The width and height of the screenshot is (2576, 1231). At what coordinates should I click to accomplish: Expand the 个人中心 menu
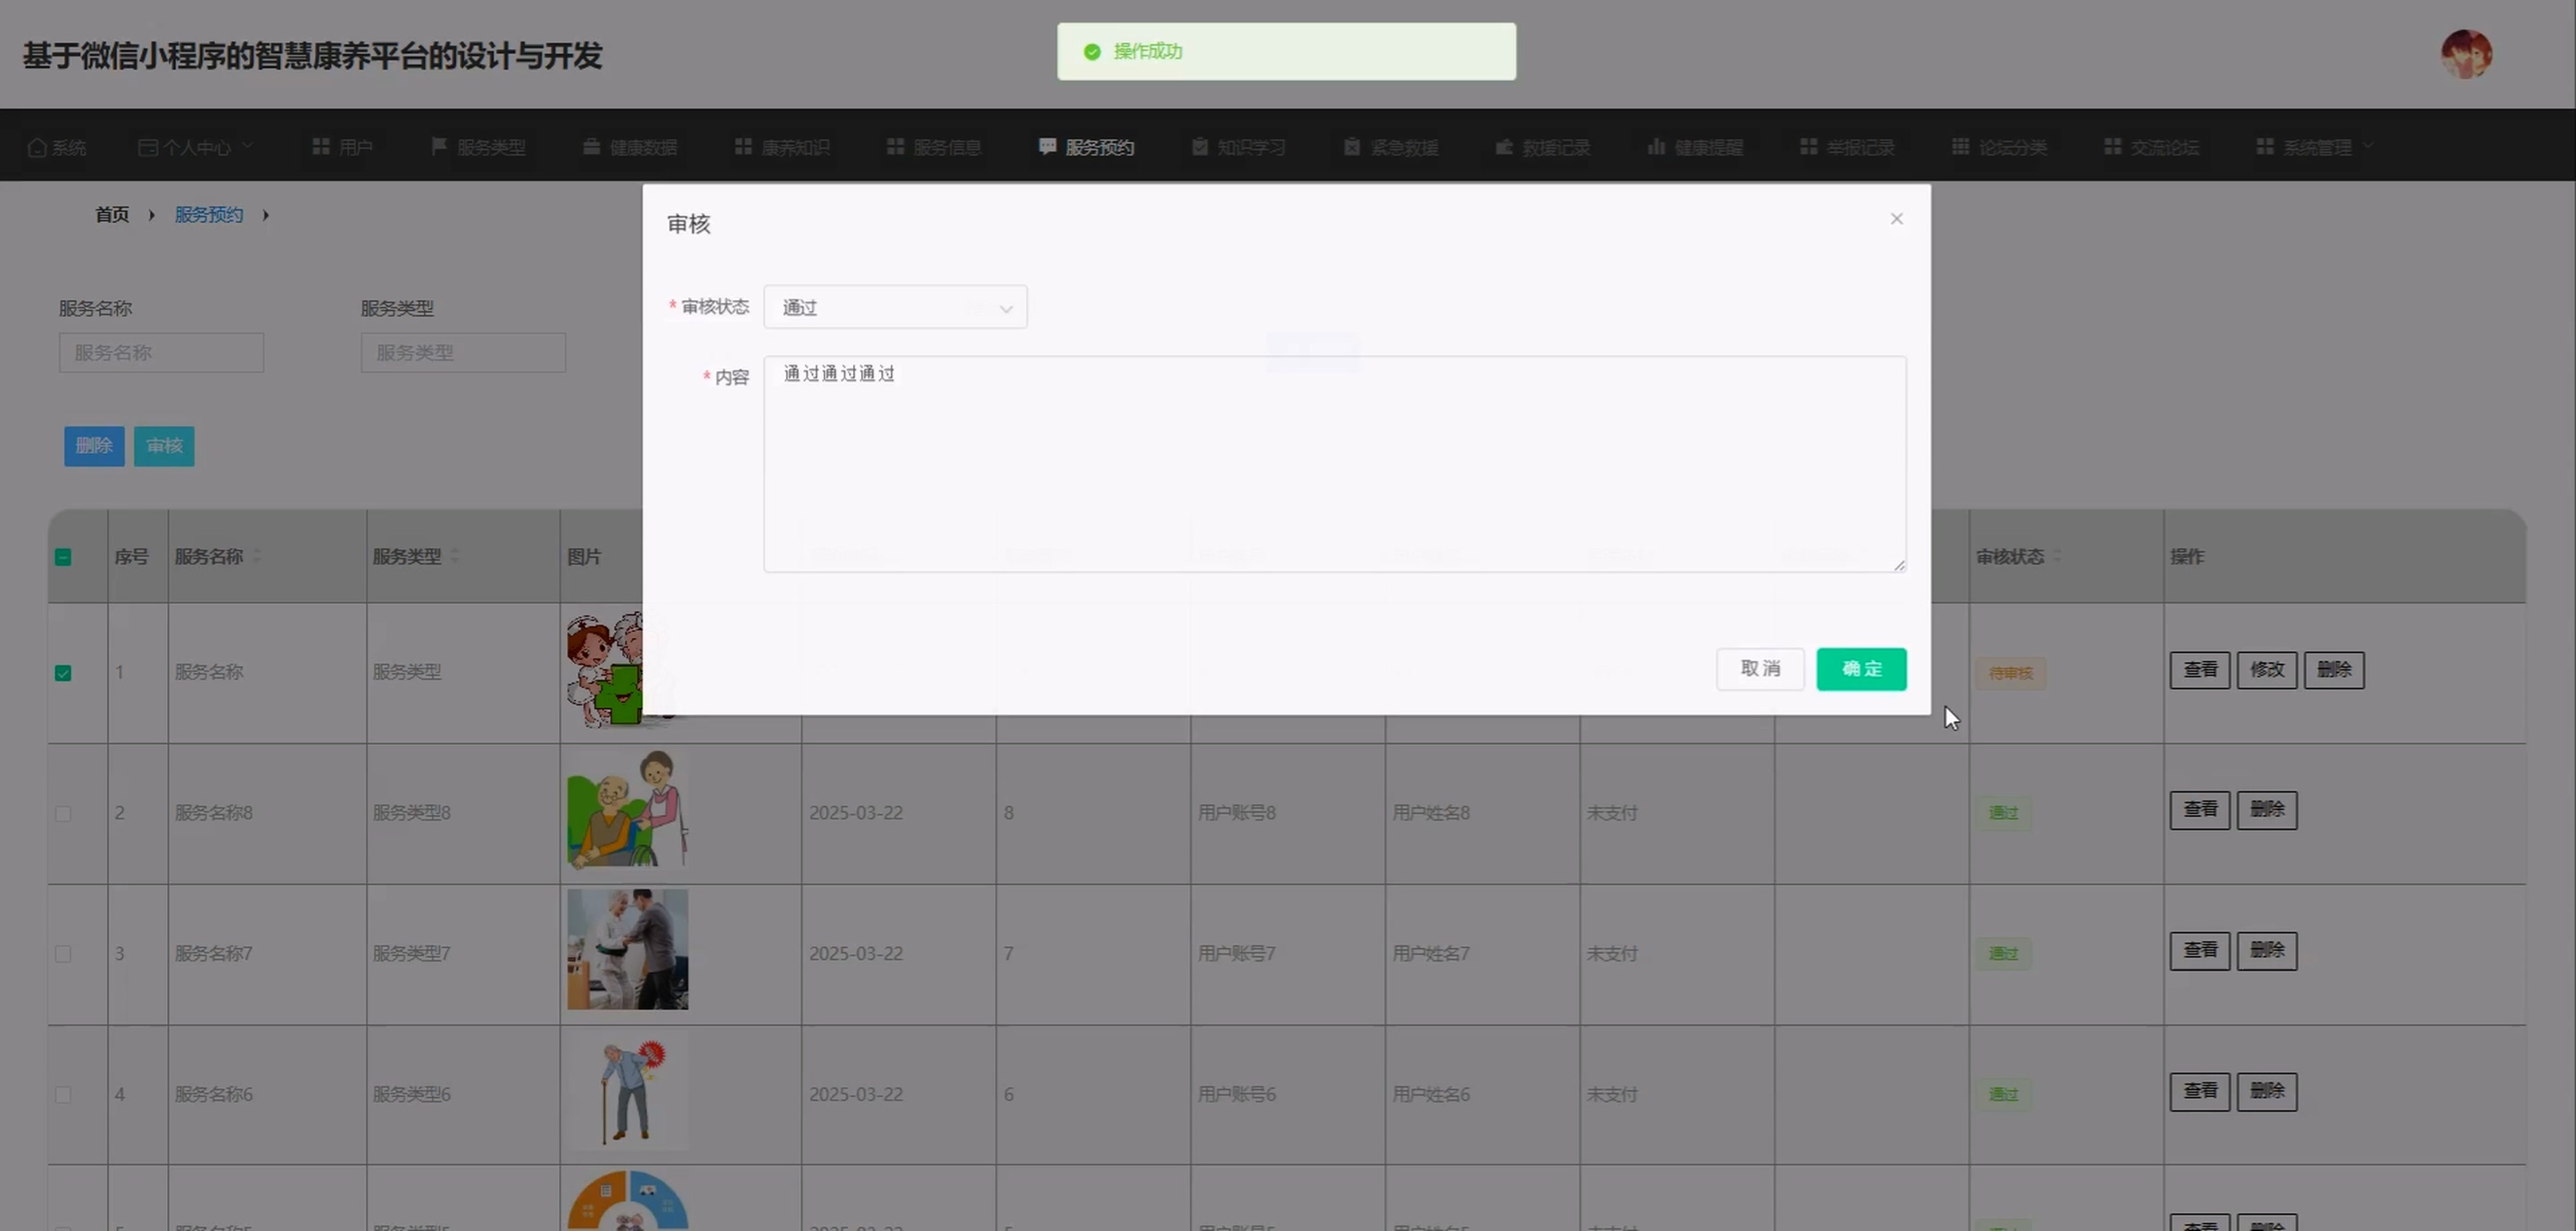click(195, 148)
